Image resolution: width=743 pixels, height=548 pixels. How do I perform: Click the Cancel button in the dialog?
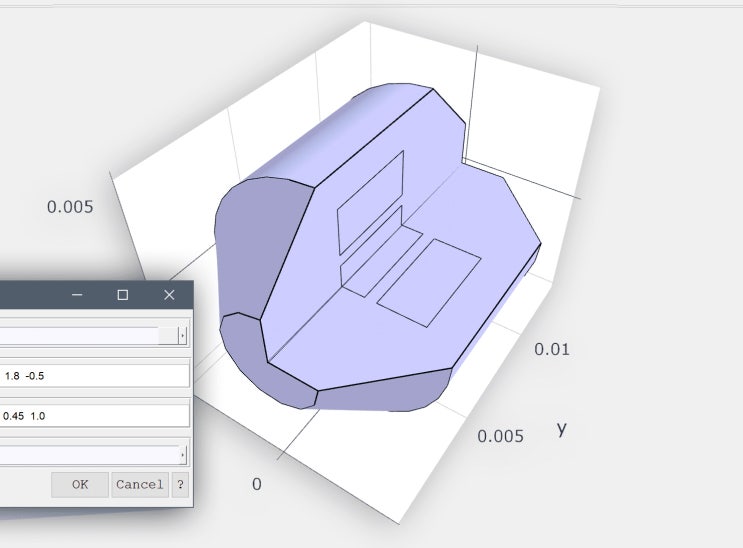(x=140, y=484)
